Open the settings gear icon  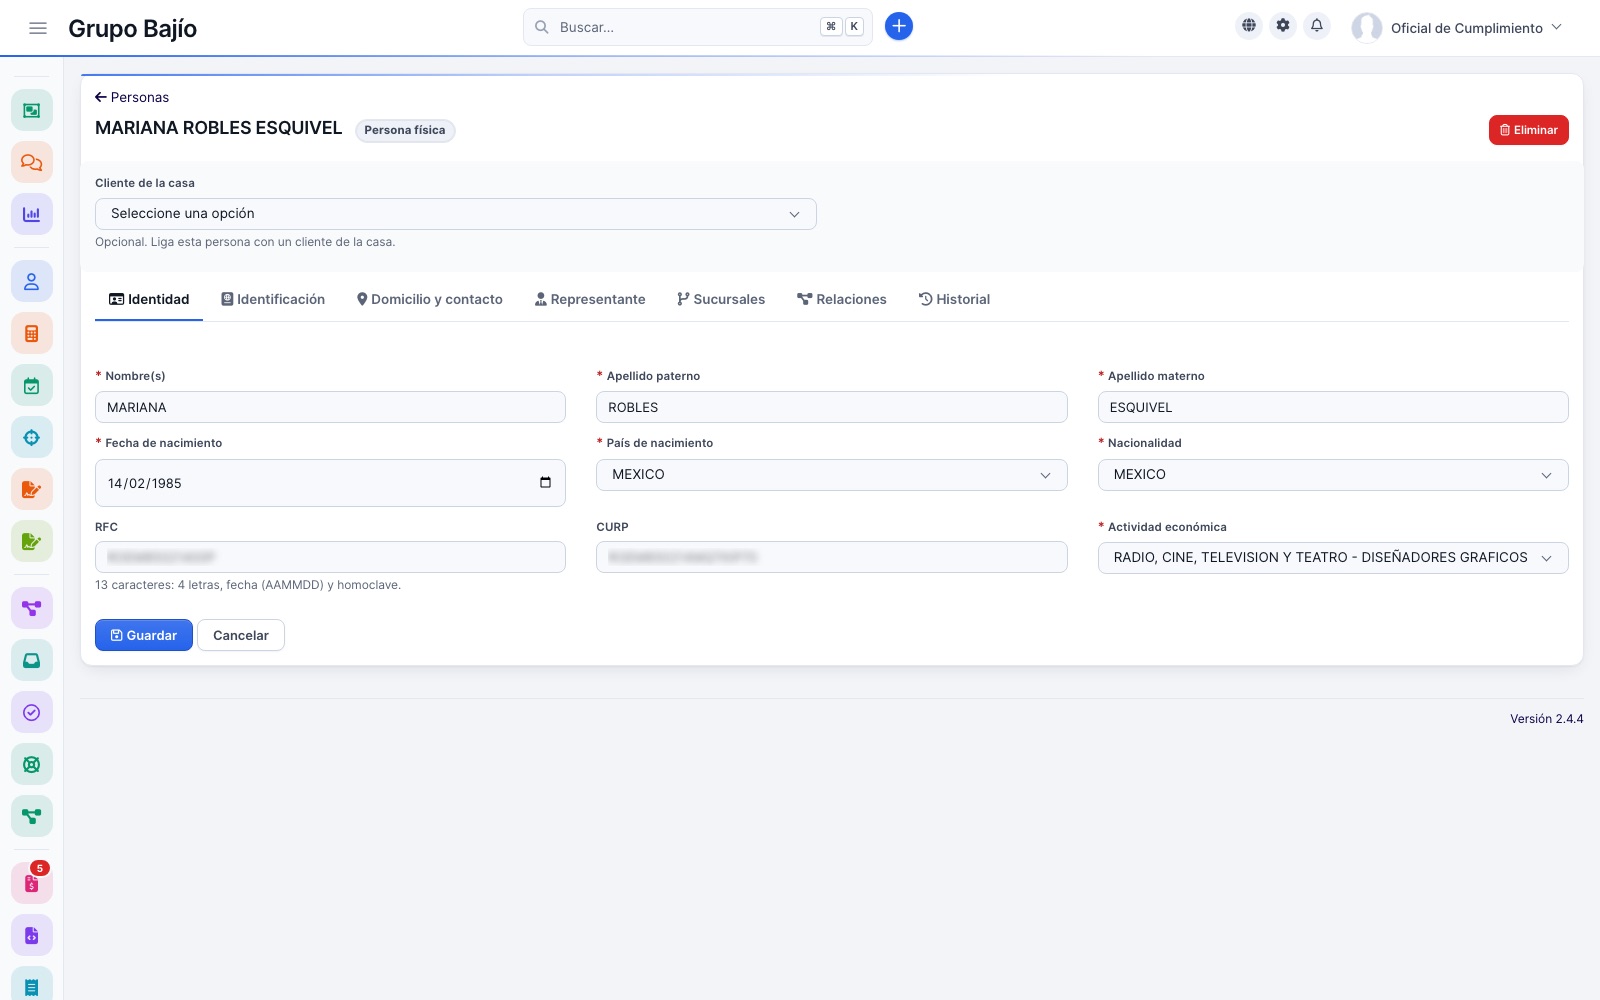[1283, 26]
